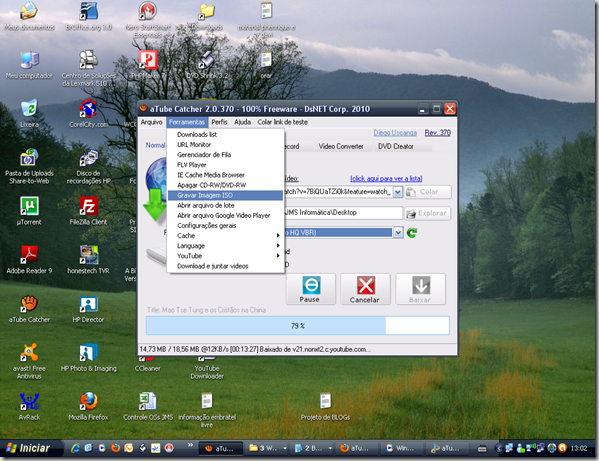Select URL Monitor menu entry
The image size is (599, 461).
coord(225,145)
